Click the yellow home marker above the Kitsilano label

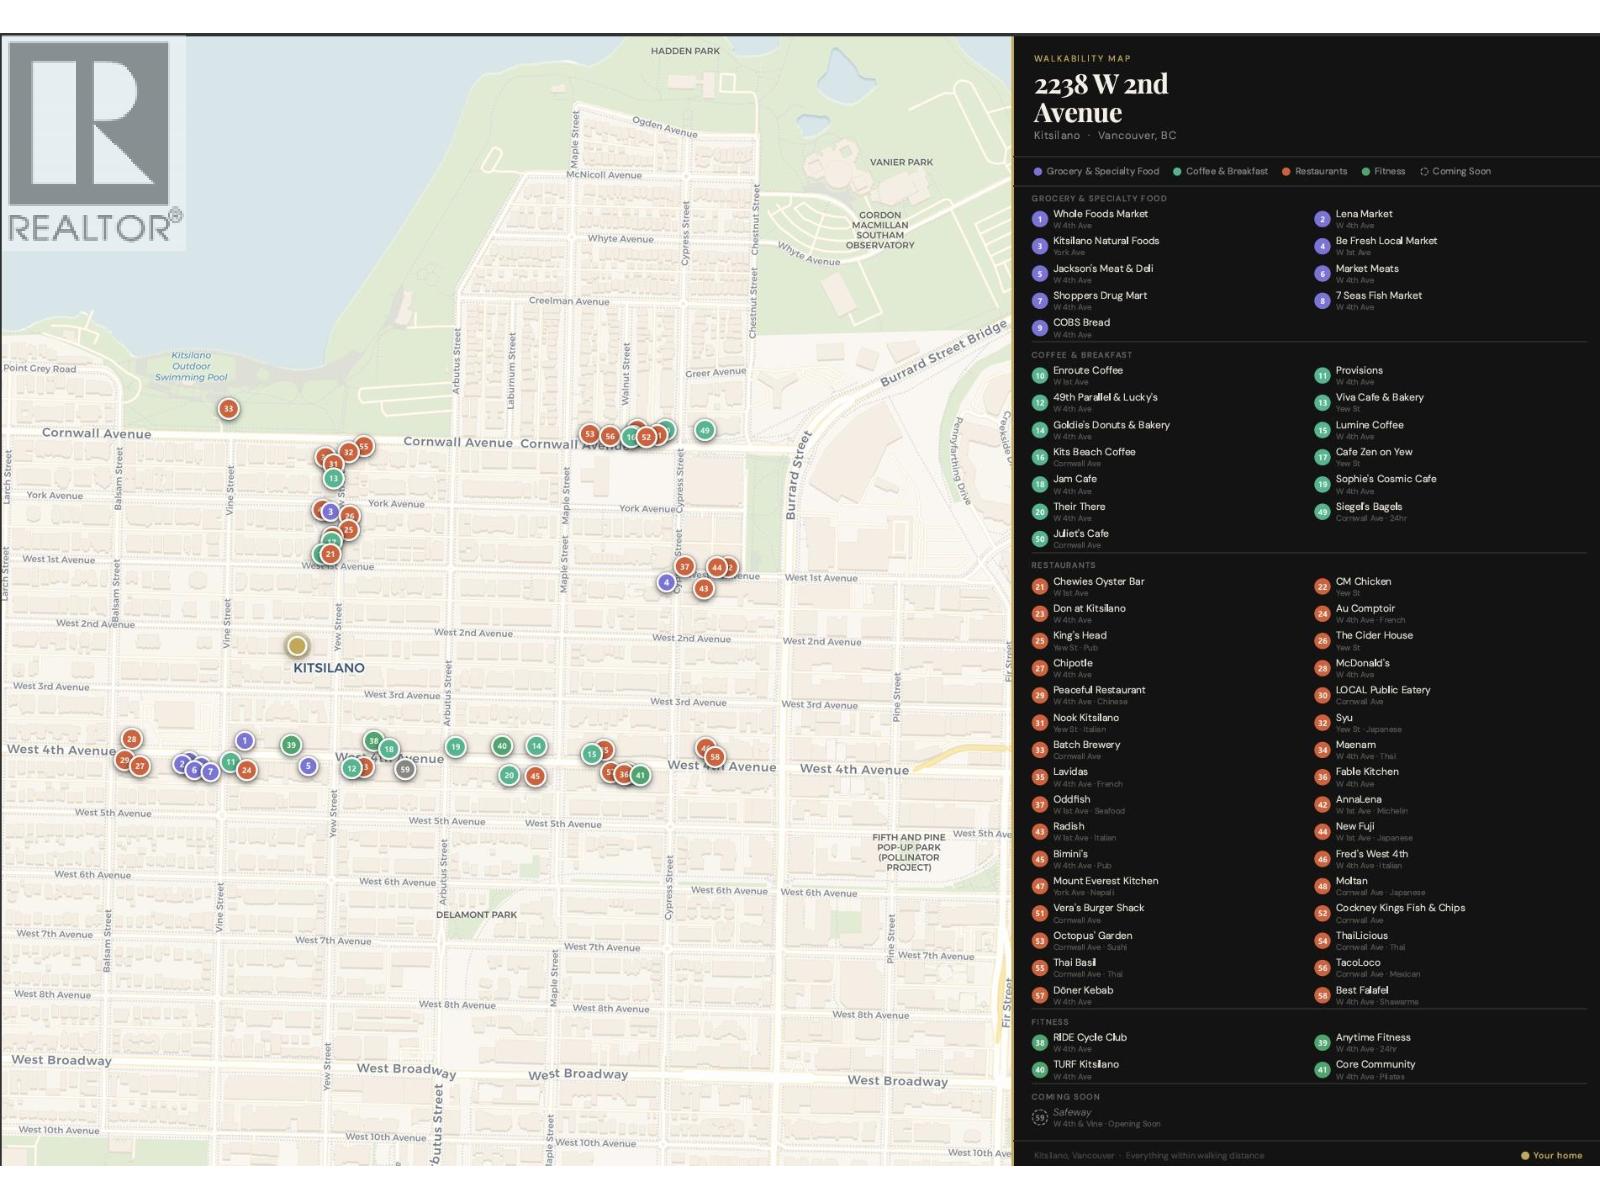pyautogui.click(x=297, y=646)
